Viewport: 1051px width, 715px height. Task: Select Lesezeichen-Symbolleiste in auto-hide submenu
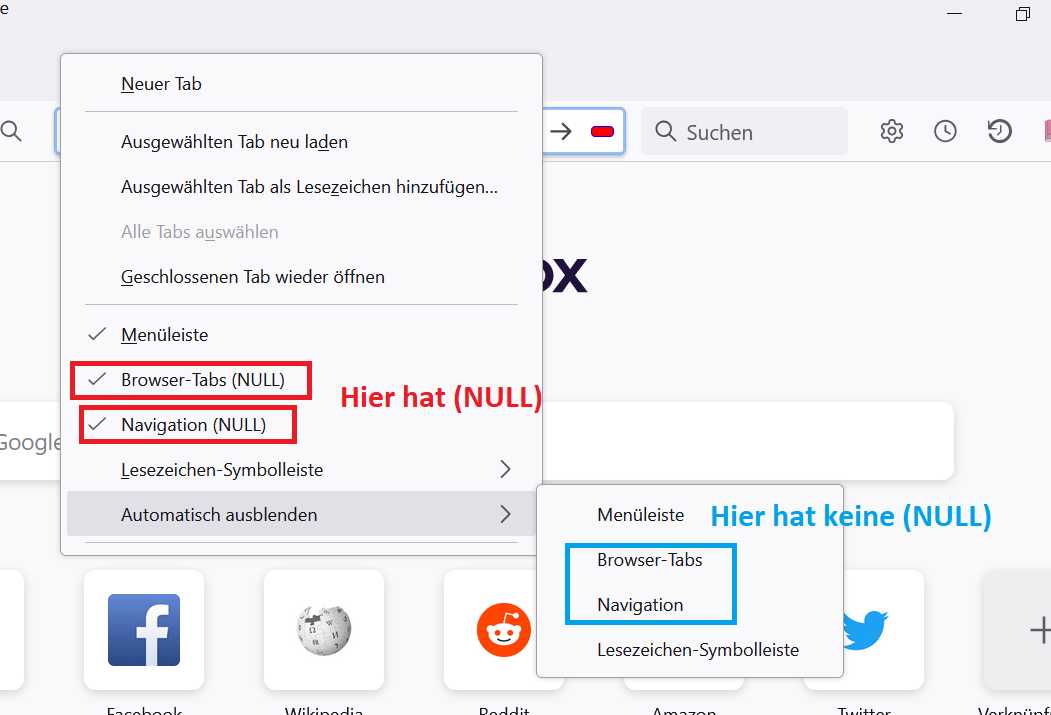tap(690, 649)
